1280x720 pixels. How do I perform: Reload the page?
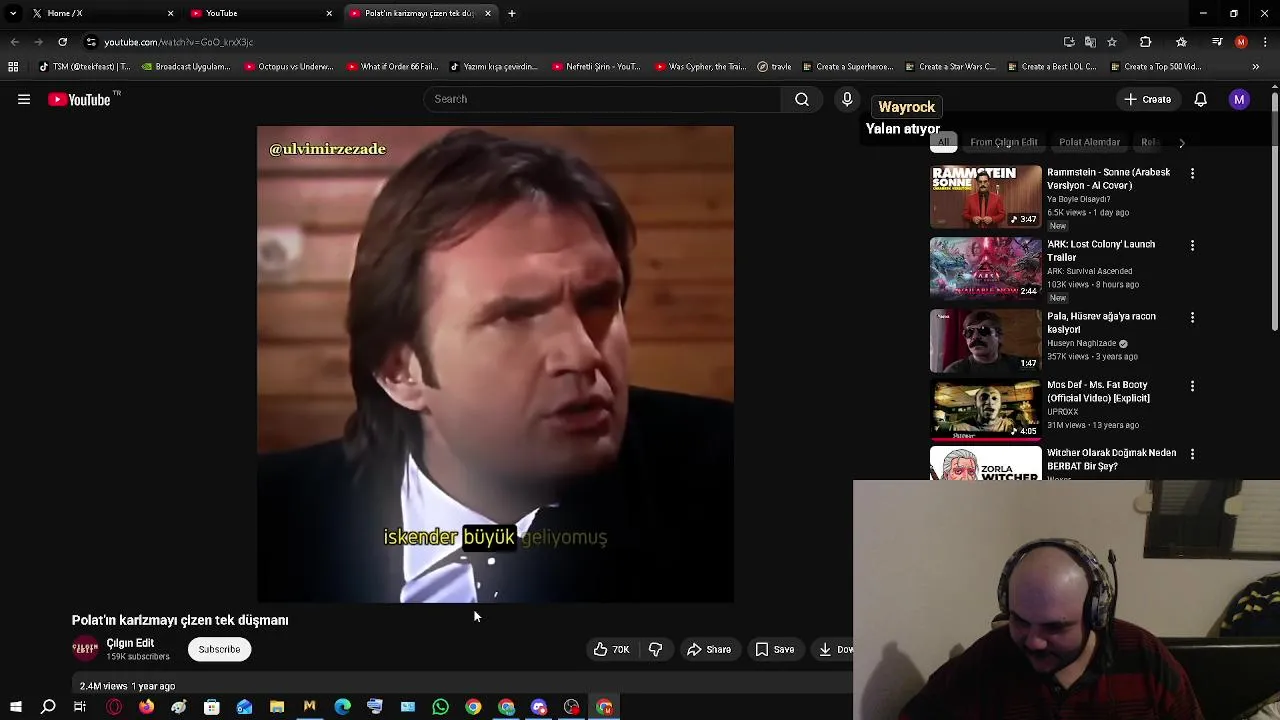[x=62, y=42]
